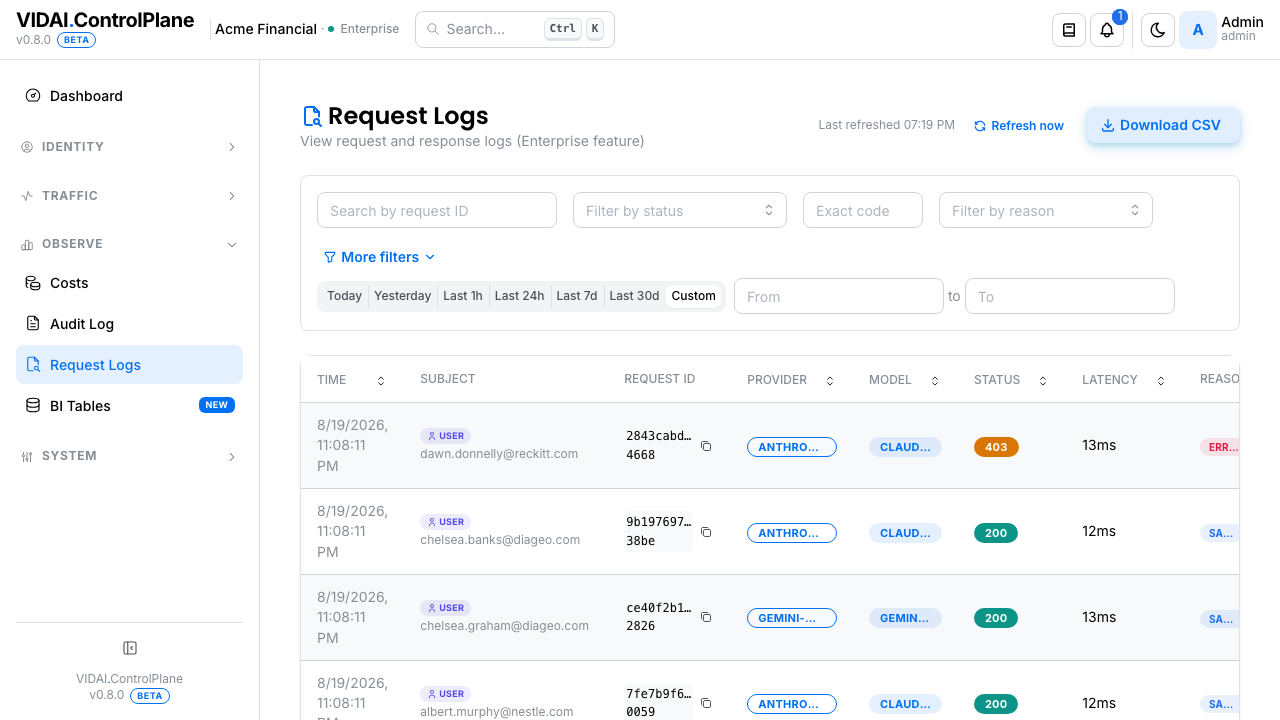Click the ERR reason badge
The image size is (1280, 720).
[x=1220, y=447]
